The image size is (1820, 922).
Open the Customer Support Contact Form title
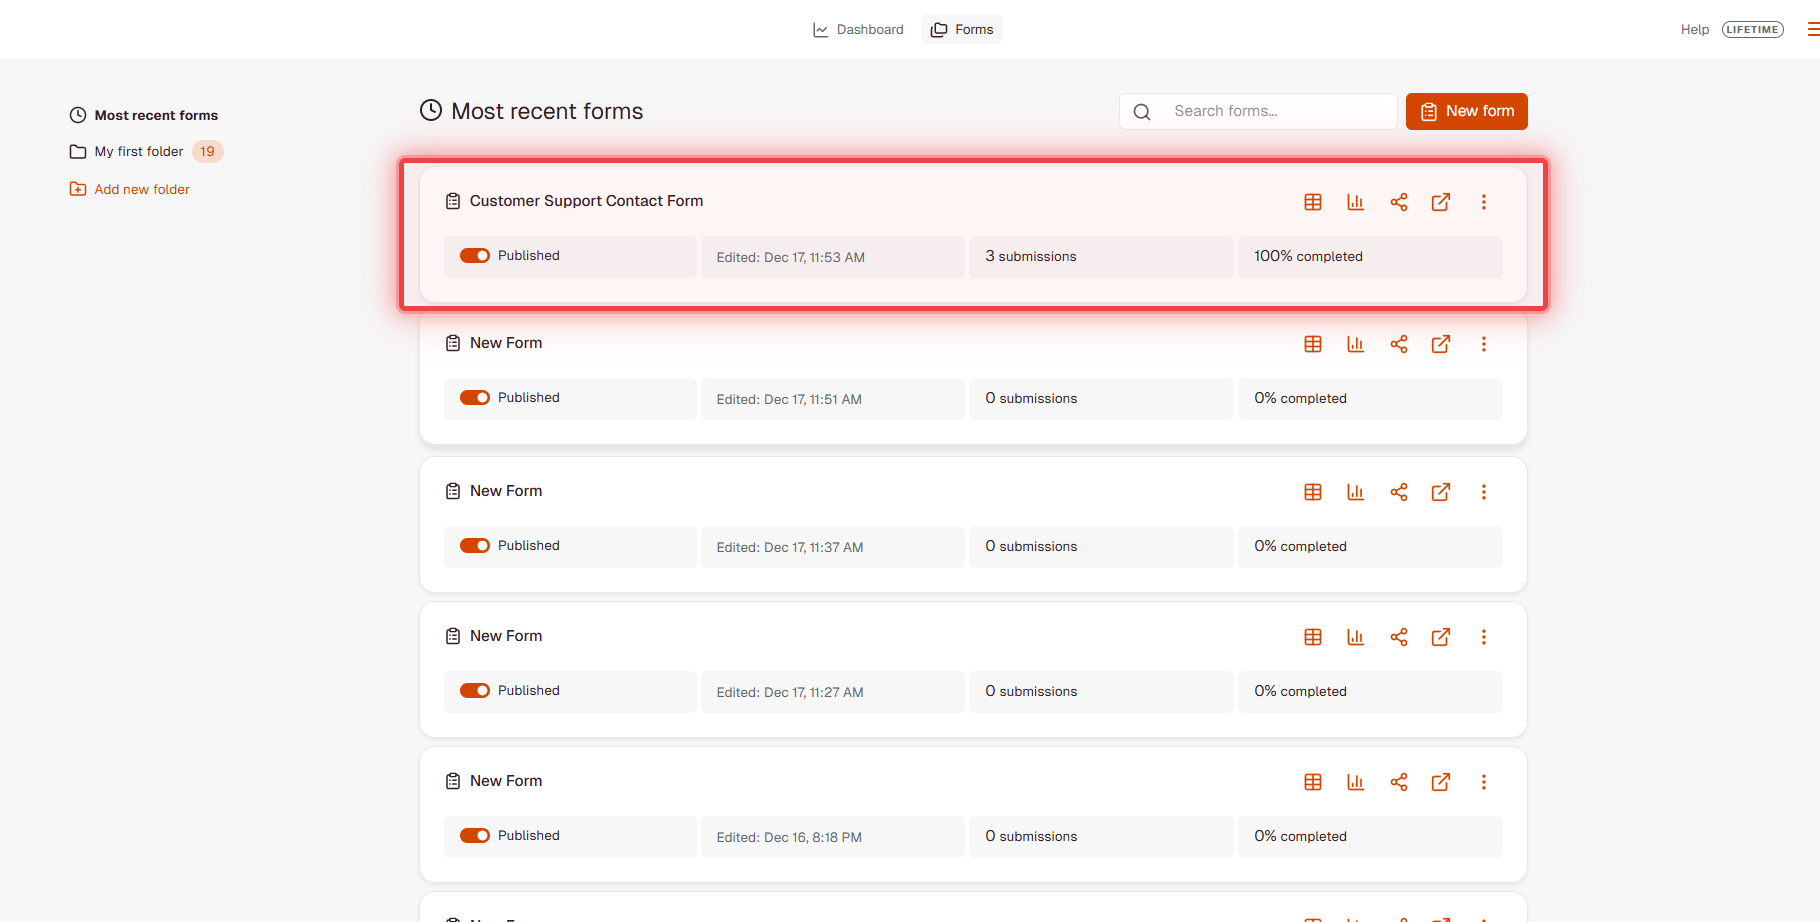[587, 201]
